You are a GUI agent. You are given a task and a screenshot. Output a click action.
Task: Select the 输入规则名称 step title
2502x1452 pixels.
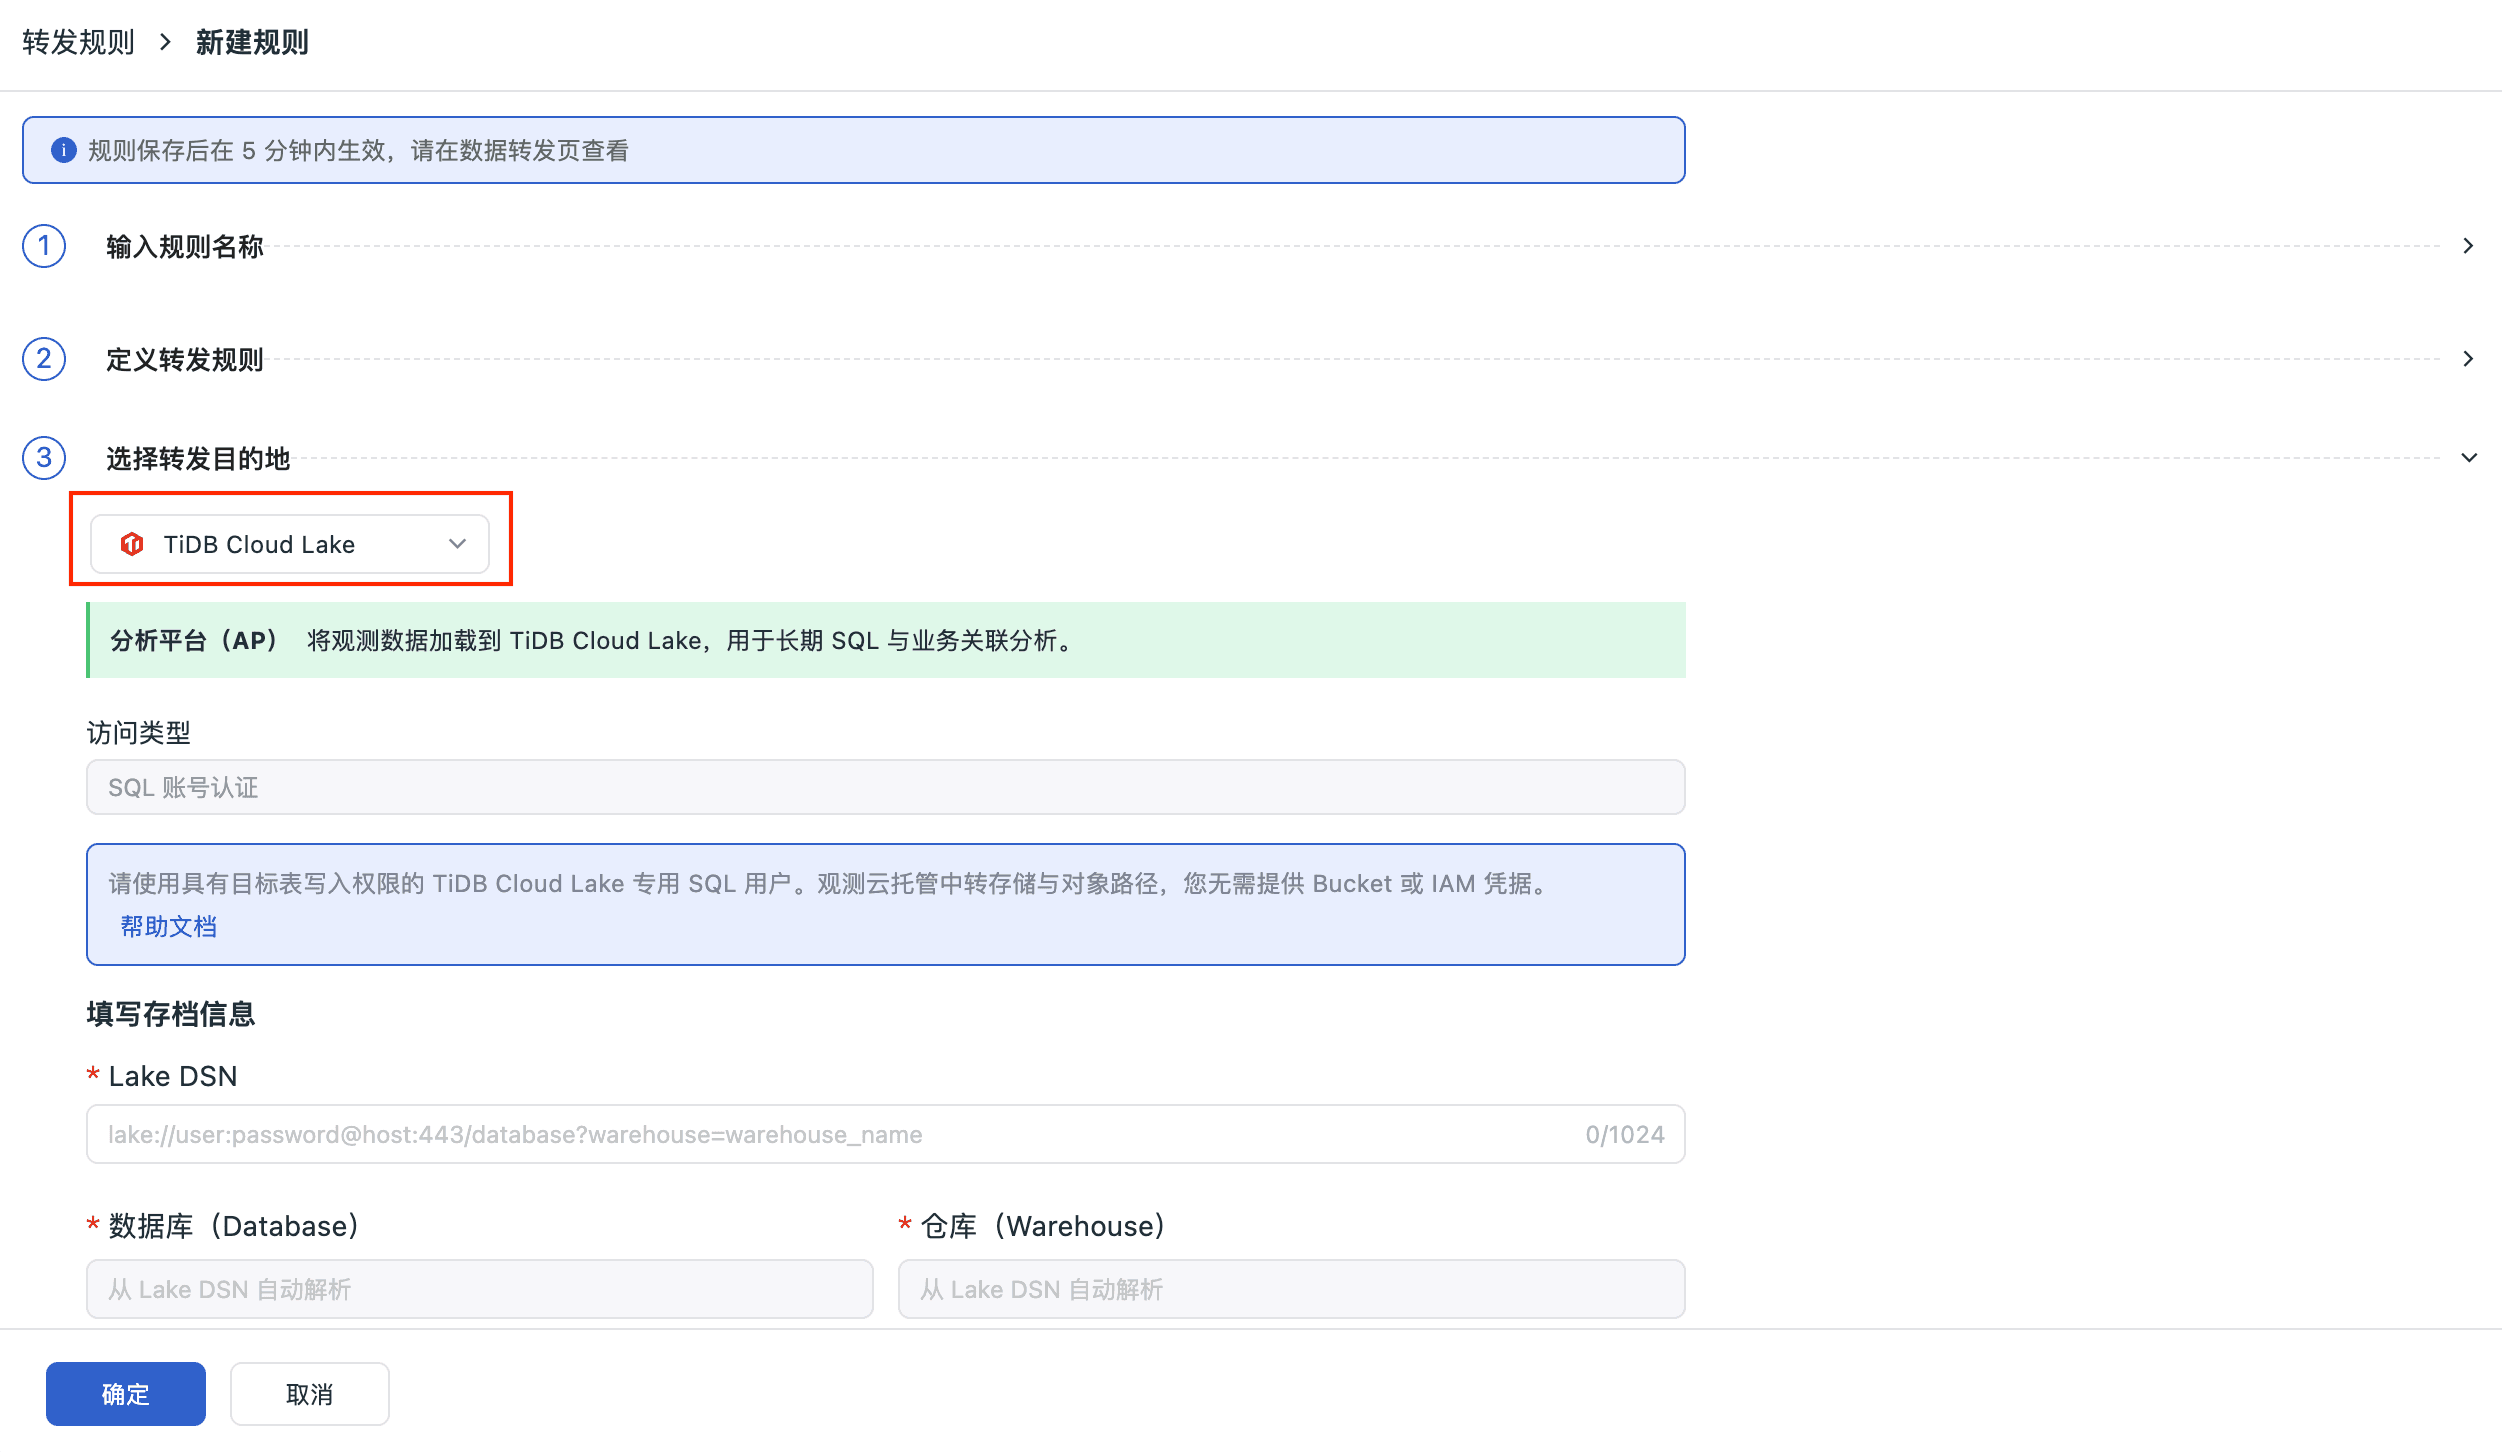click(x=185, y=246)
